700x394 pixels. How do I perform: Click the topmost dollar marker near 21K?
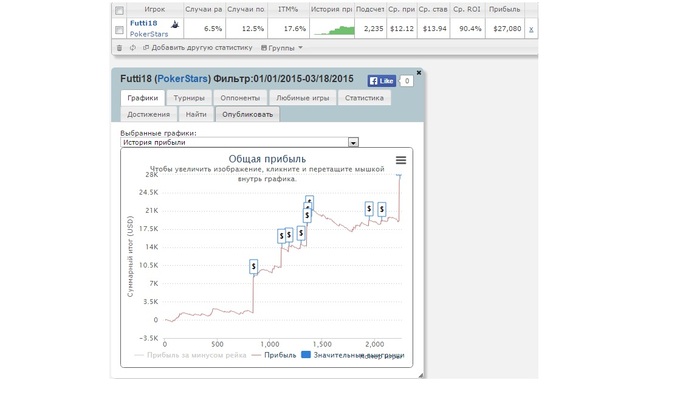point(309,201)
